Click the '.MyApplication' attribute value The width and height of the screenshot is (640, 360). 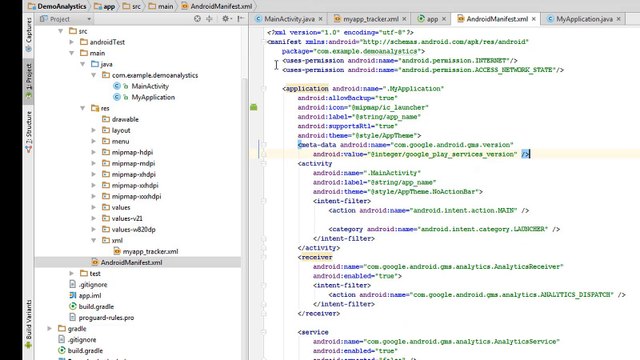coord(413,89)
